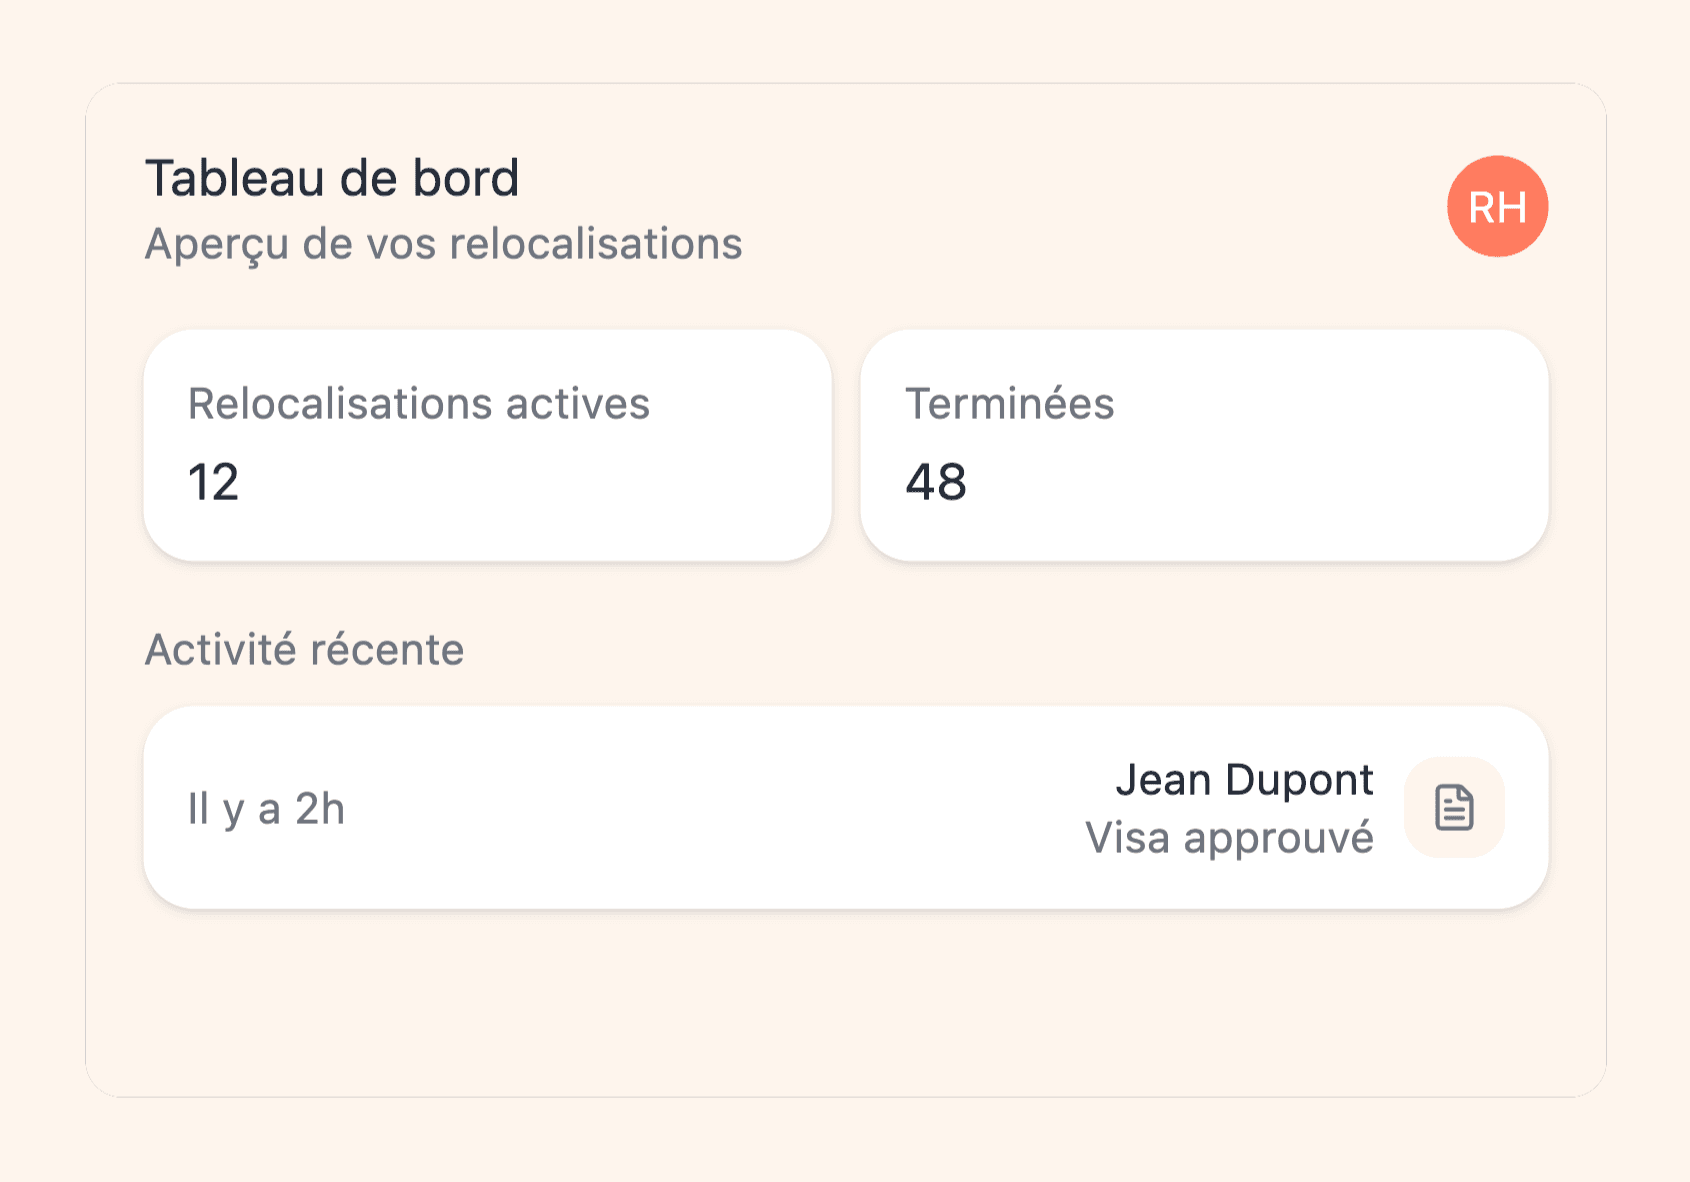The width and height of the screenshot is (1690, 1182).
Task: Click the Jean Dupont name
Action: pos(1244,779)
